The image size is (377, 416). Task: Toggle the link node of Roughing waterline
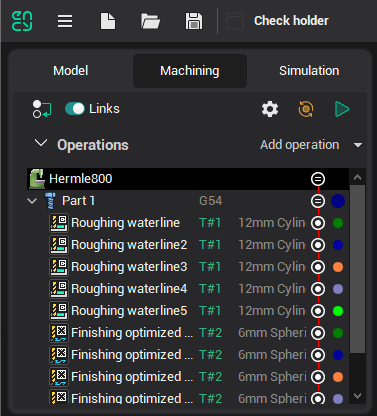pos(318,223)
